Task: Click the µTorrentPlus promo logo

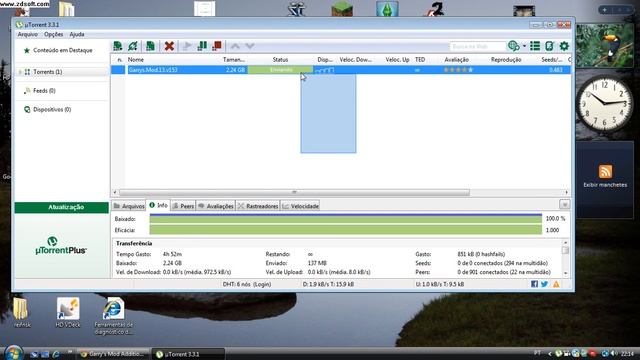Action: [60, 245]
